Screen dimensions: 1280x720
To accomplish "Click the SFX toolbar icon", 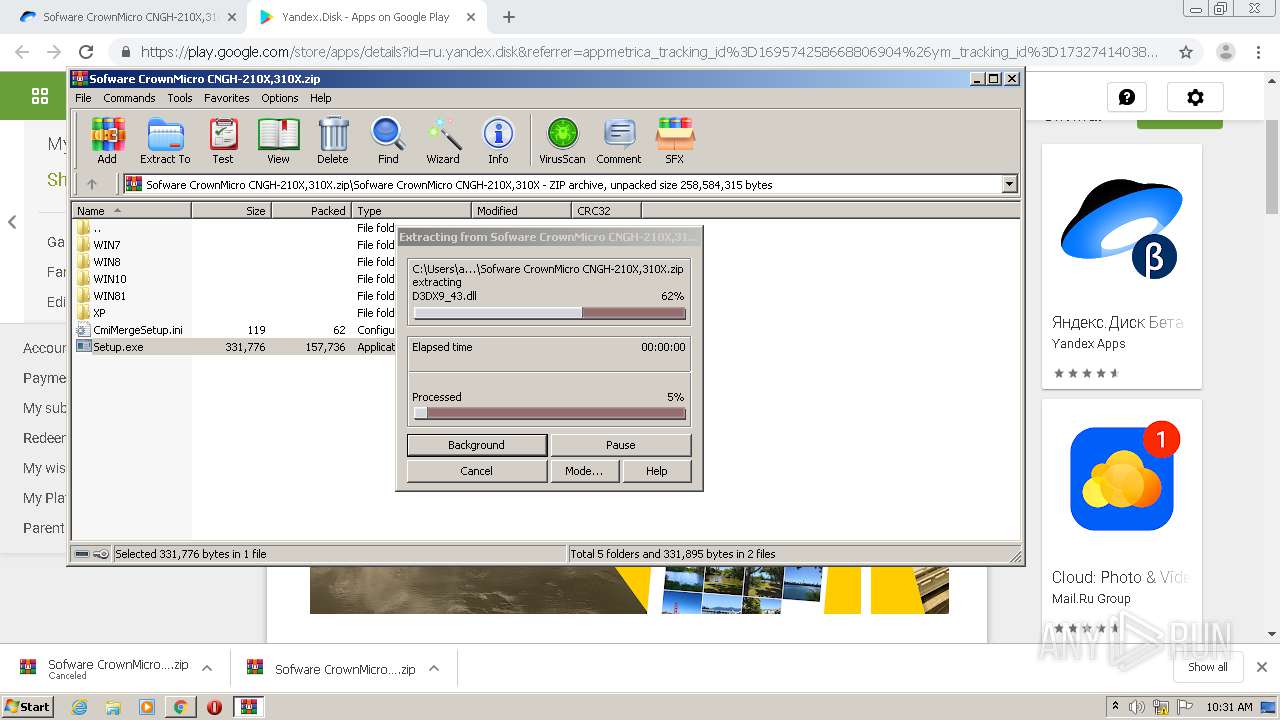I will click(x=675, y=140).
